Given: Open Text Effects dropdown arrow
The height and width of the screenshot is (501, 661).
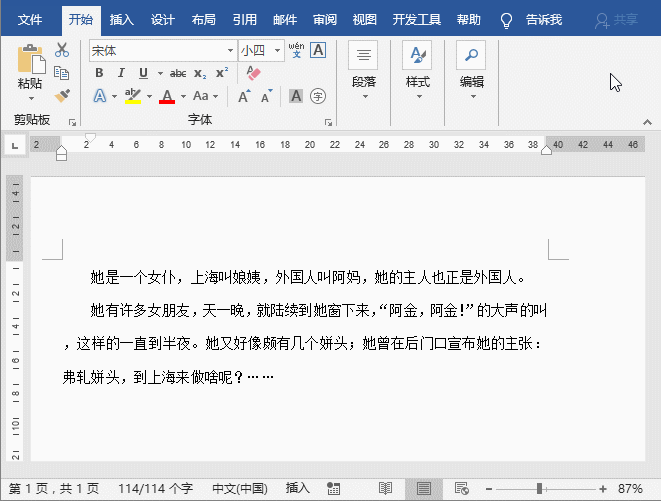Looking at the screenshot, I should click(x=115, y=97).
